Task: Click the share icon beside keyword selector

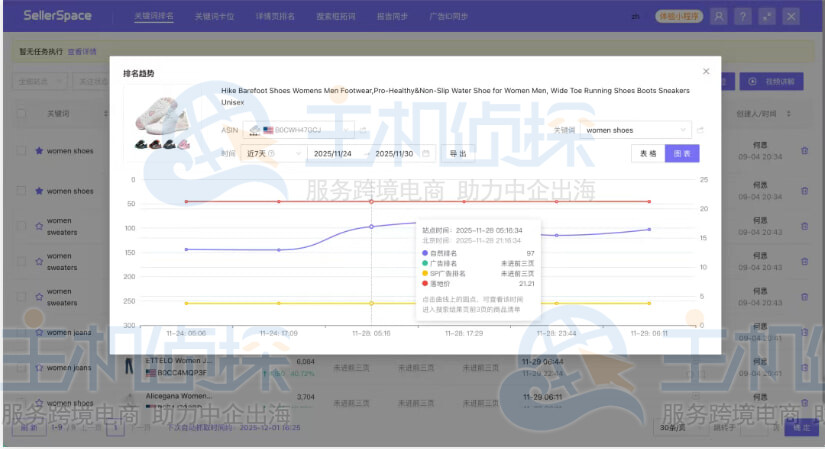Action: 700,130
